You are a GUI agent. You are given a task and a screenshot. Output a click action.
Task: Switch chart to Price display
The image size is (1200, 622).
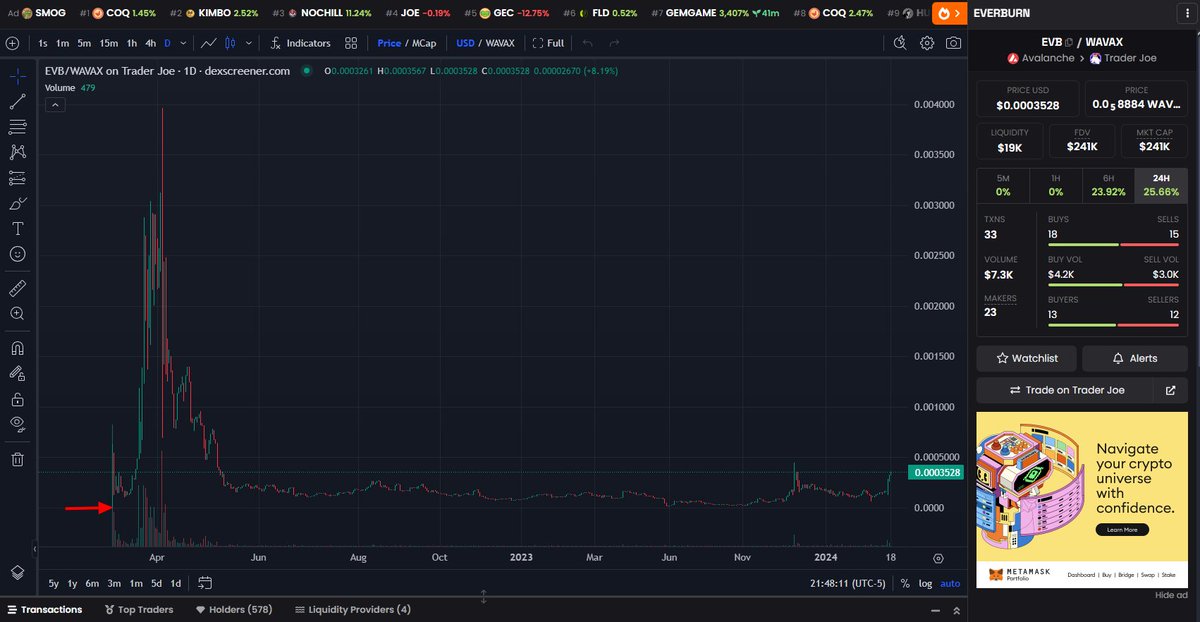click(x=389, y=43)
